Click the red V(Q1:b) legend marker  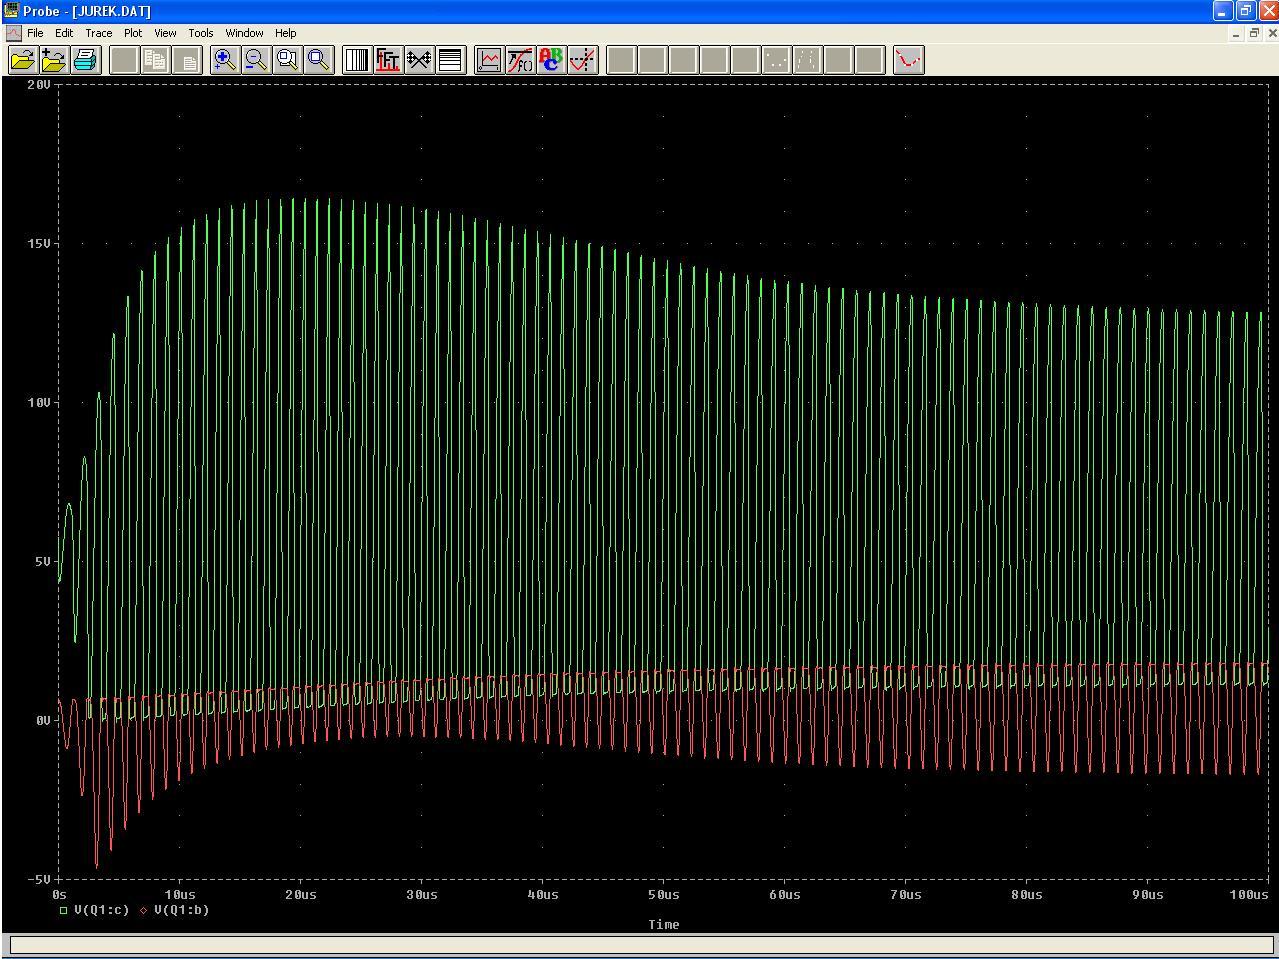click(143, 910)
